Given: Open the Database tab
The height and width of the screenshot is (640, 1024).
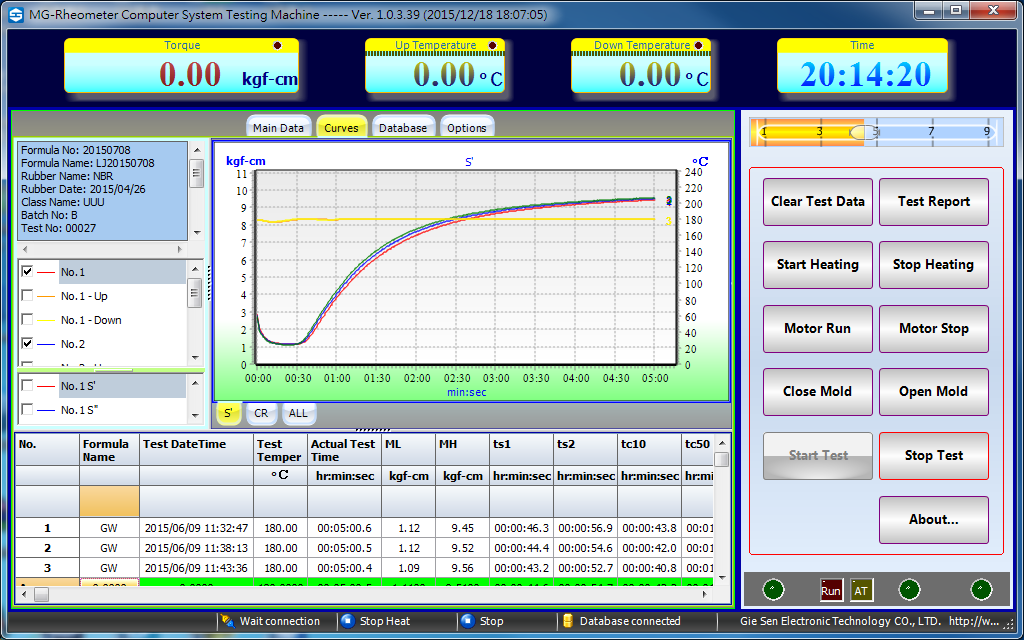Looking at the screenshot, I should coord(402,128).
